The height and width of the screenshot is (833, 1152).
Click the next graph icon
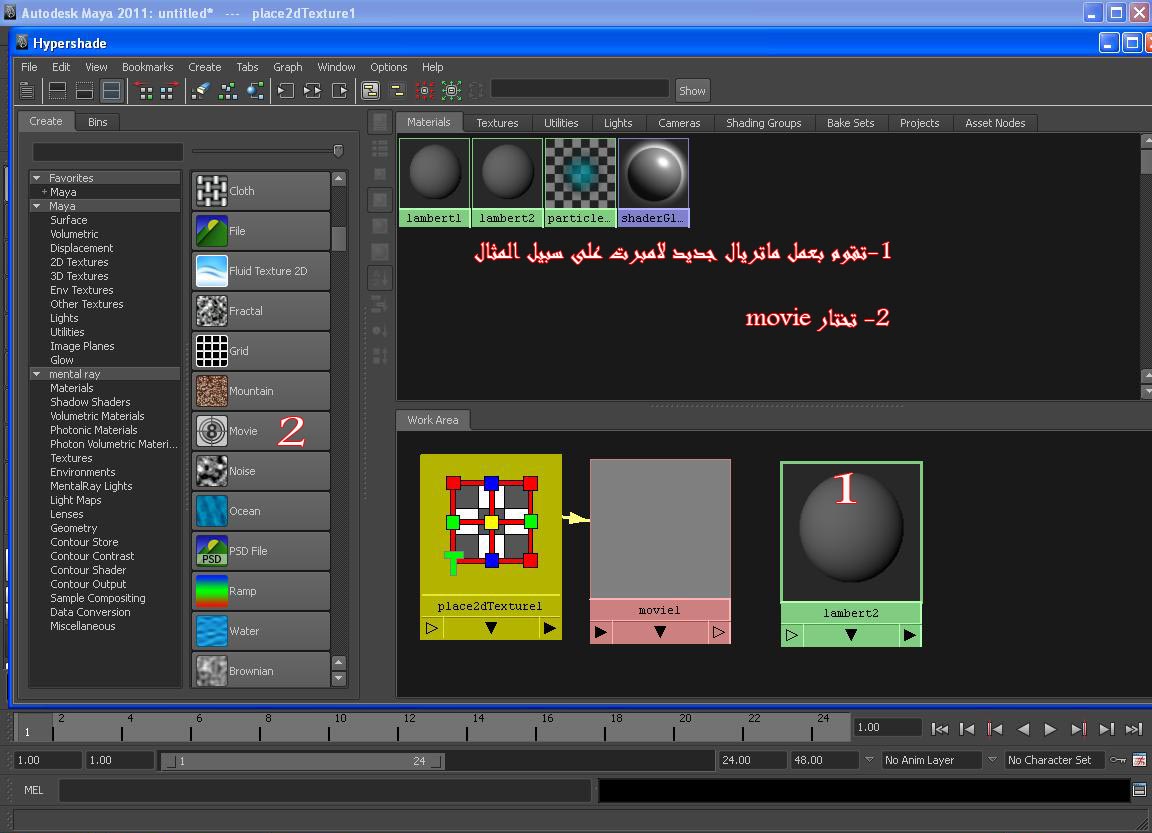tap(170, 91)
